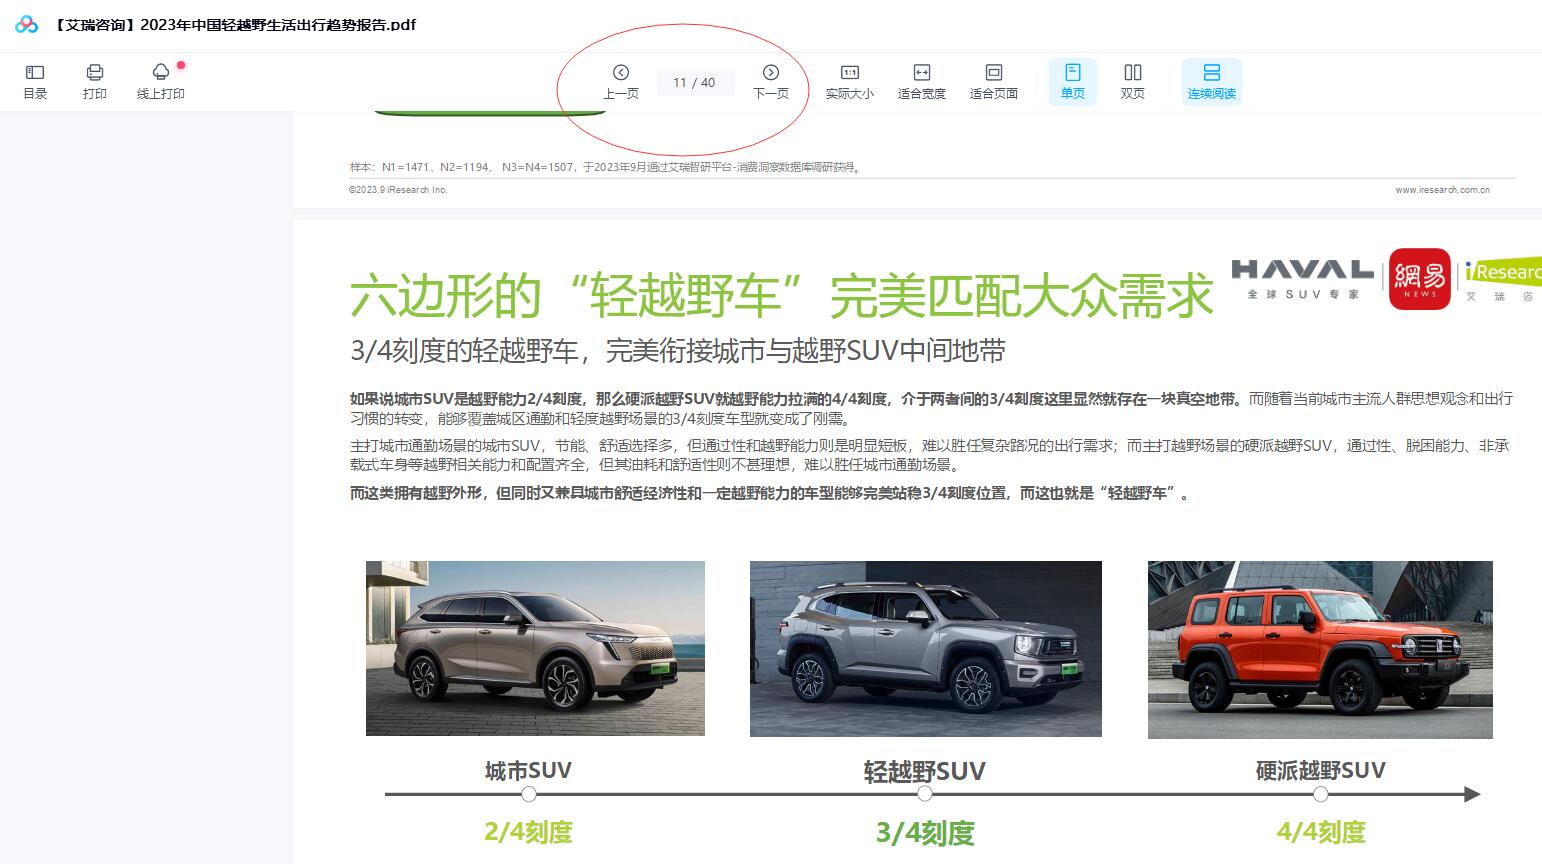
Task: Click the 轻越野SUV gray car image
Action: tap(925, 648)
